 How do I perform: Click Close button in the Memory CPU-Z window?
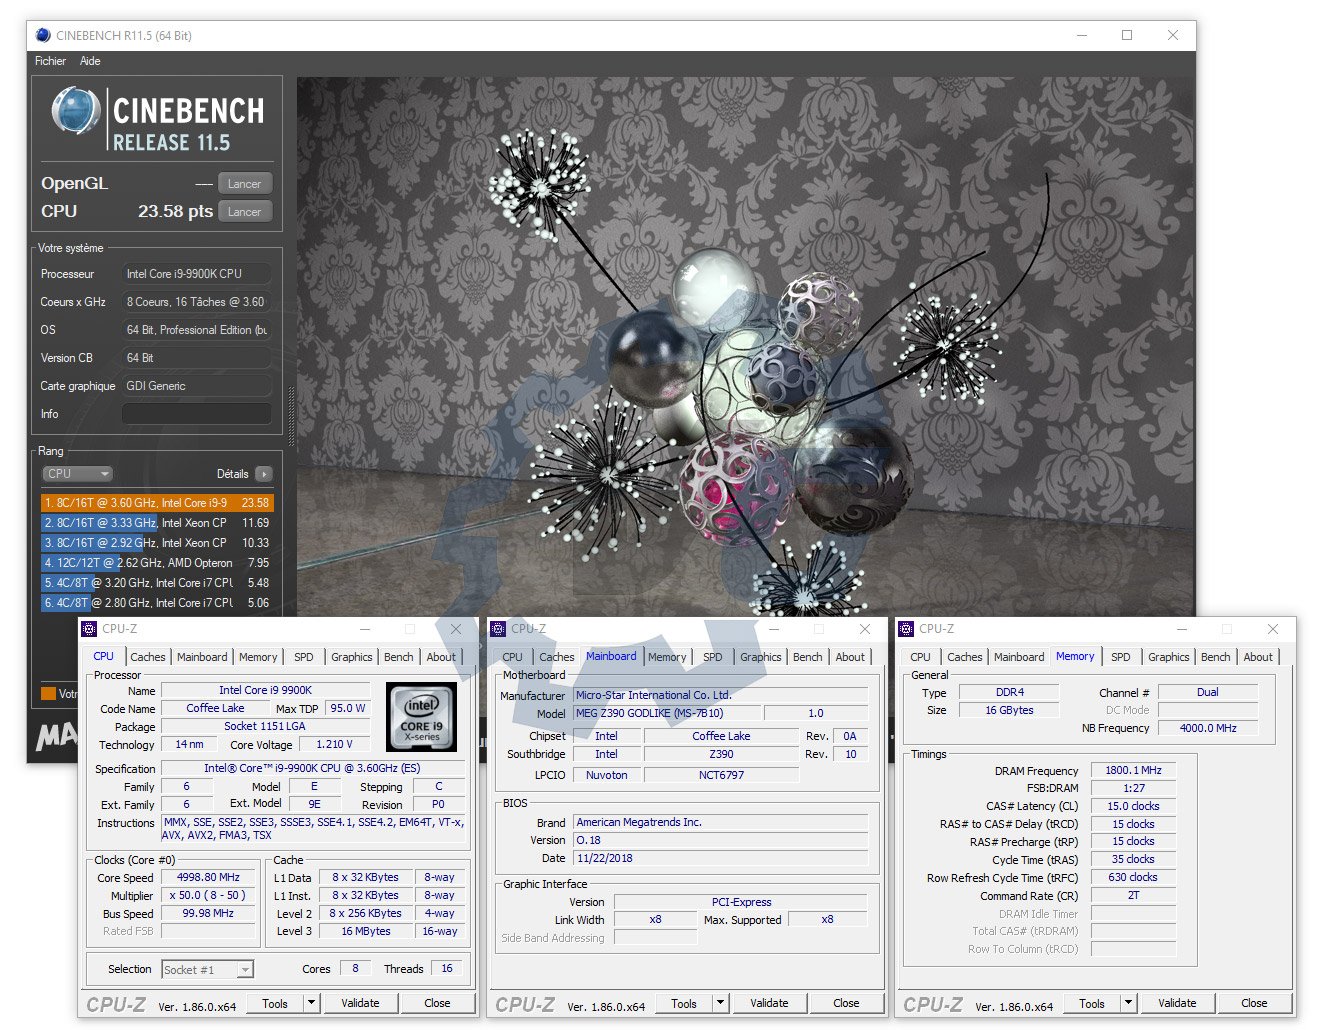click(x=1254, y=1003)
